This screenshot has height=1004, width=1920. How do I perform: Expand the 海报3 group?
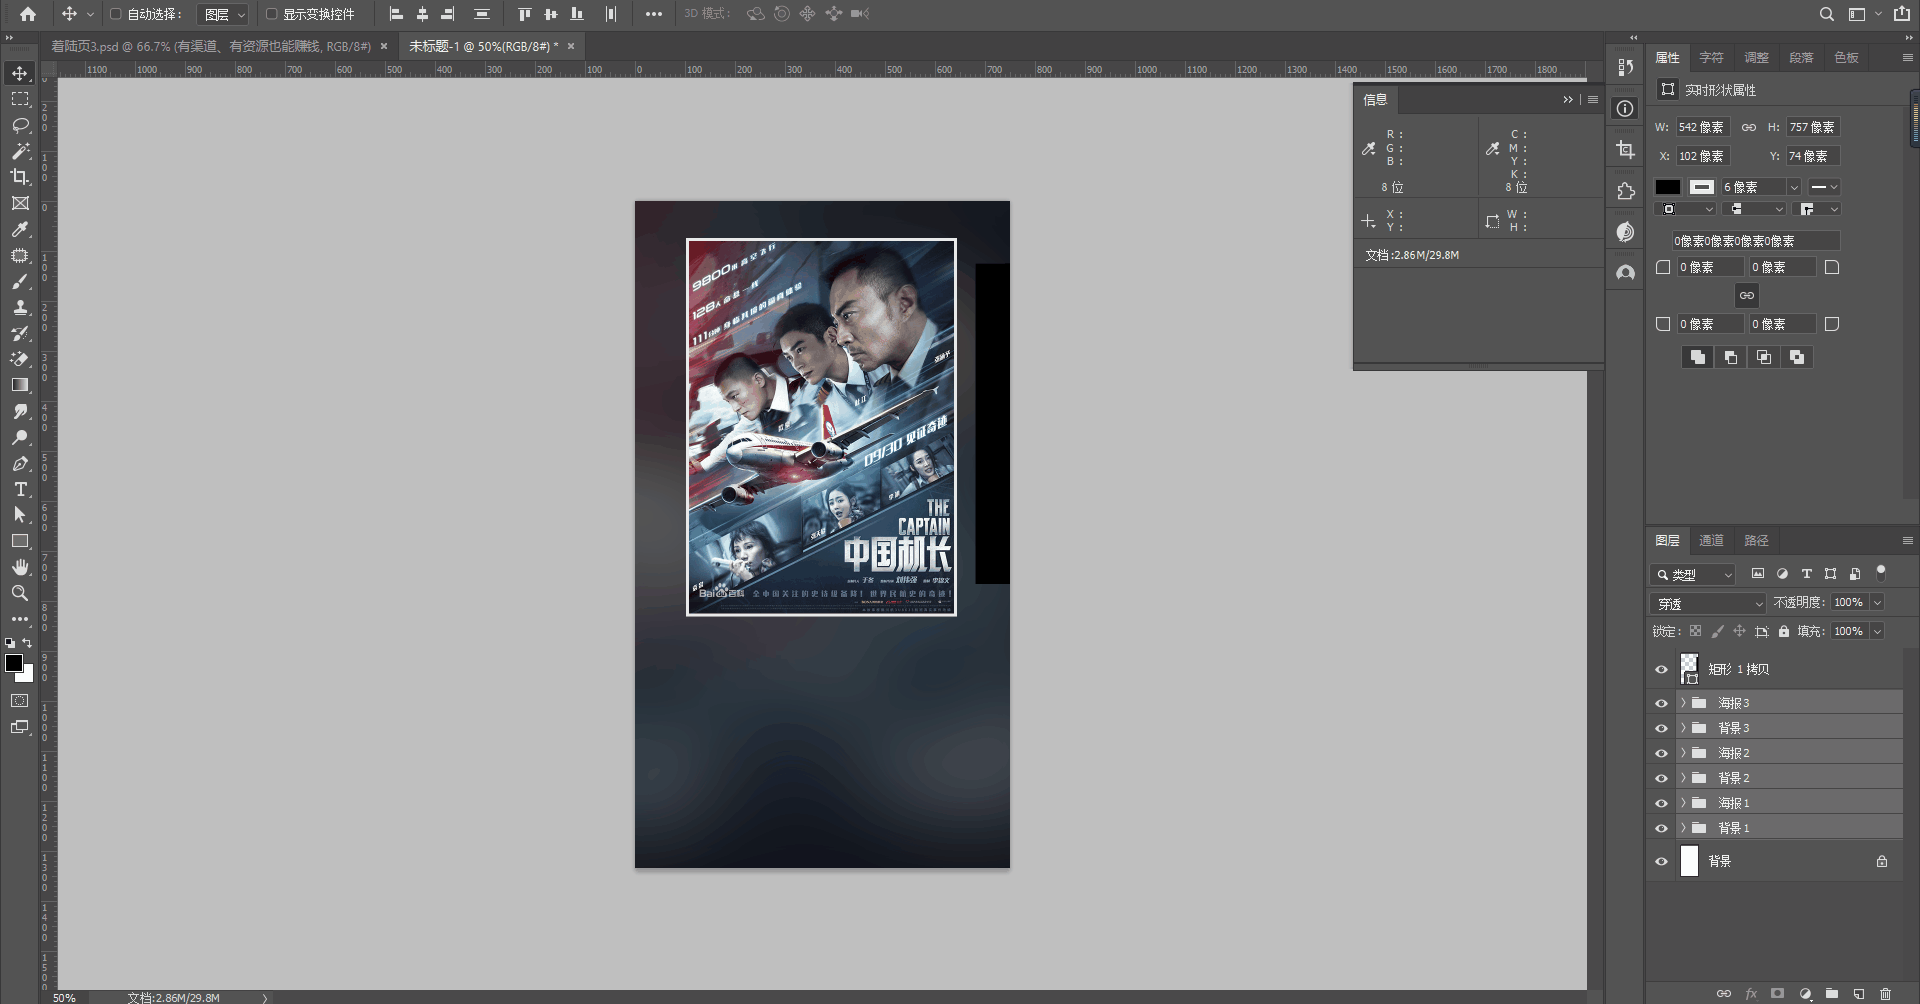[1683, 703]
